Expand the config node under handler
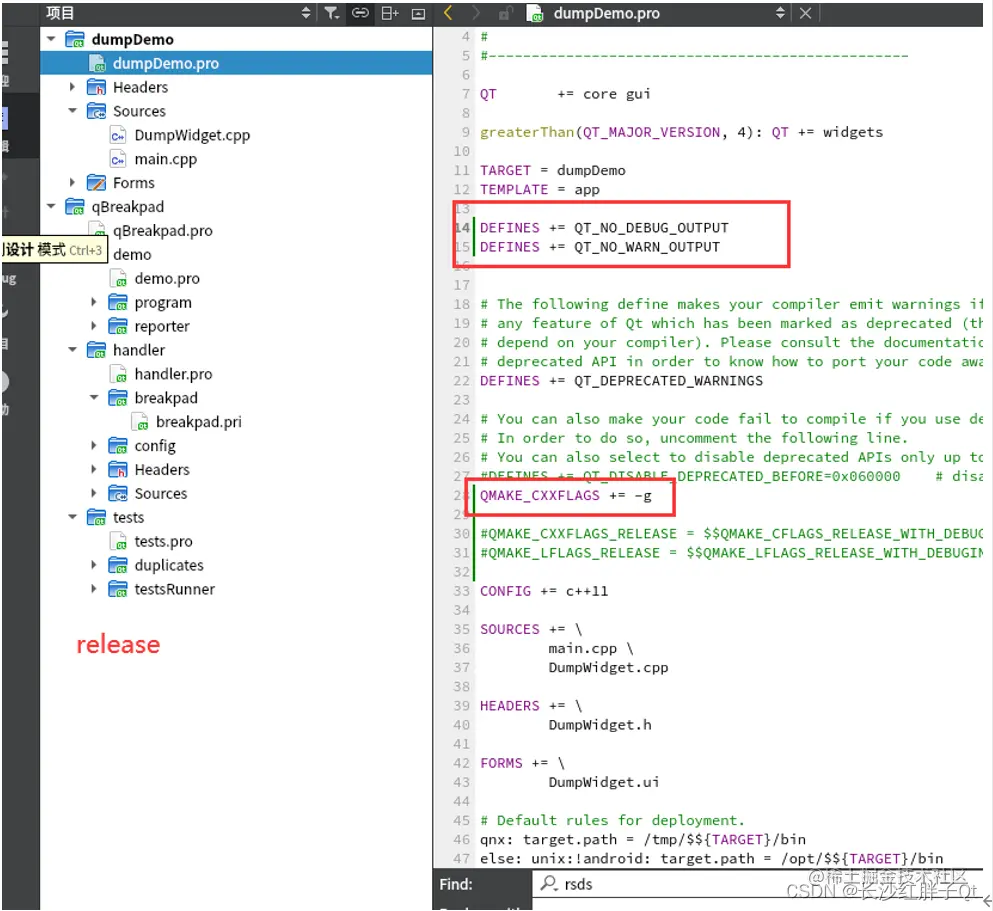Image resolution: width=993 pixels, height=911 pixels. pos(94,446)
